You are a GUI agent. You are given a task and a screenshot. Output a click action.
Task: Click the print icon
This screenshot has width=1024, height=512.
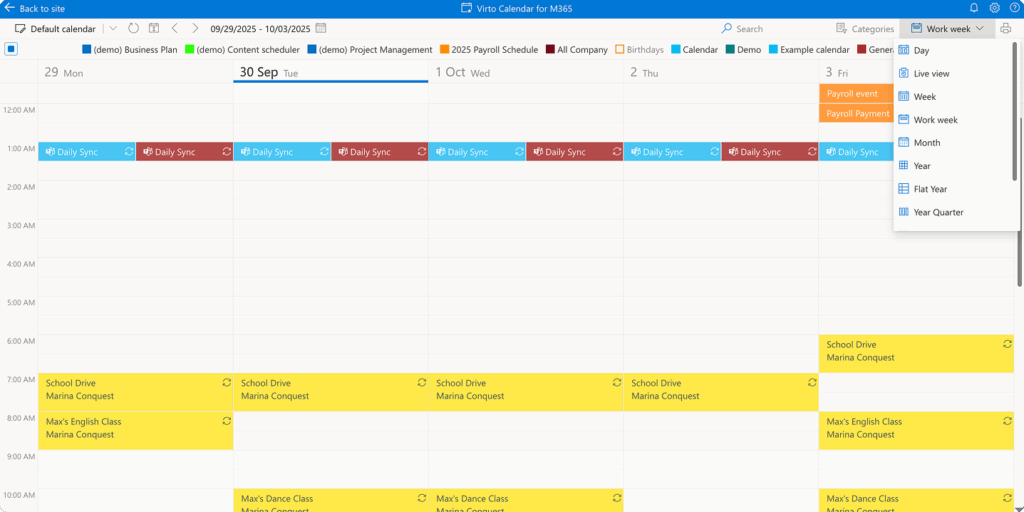[x=1006, y=29]
